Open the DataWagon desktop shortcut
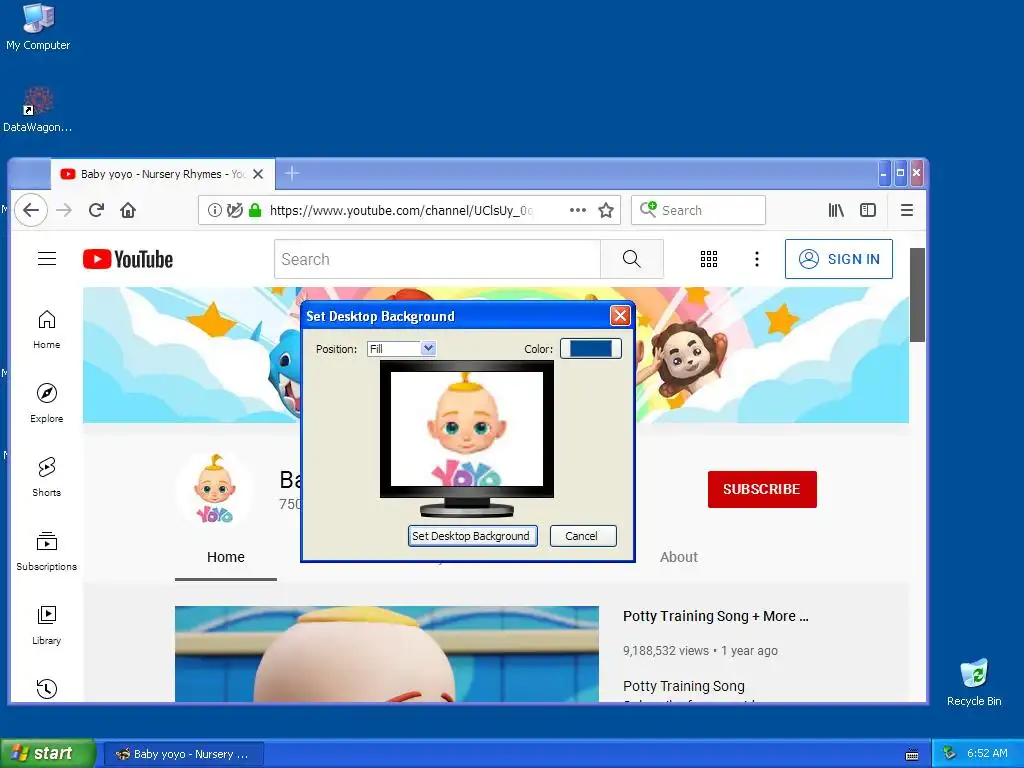The width and height of the screenshot is (1024, 768). (x=38, y=110)
